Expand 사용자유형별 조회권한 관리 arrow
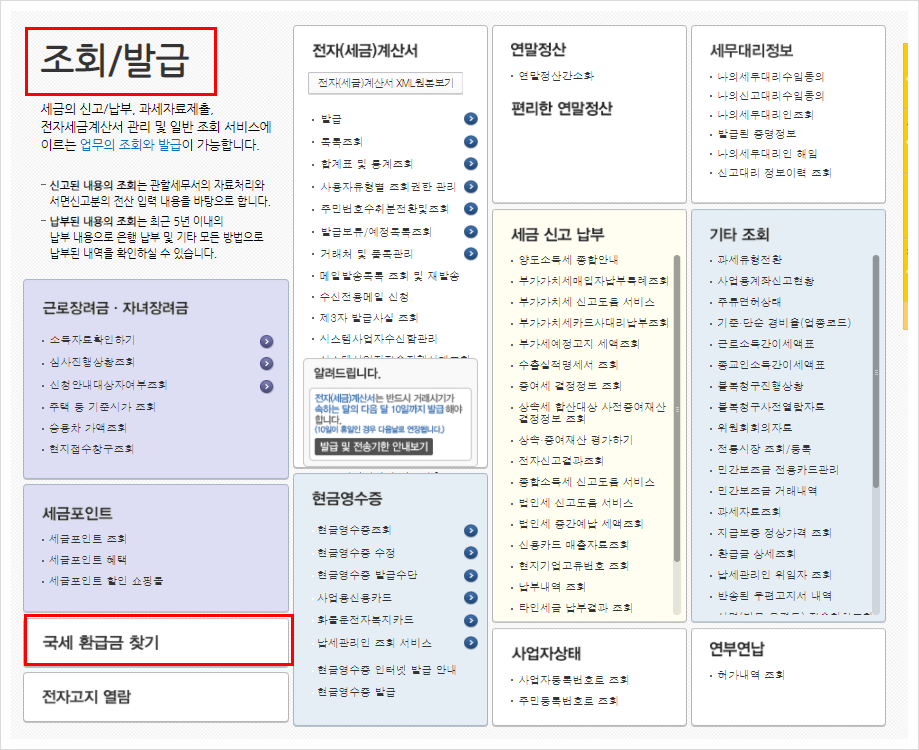 [x=469, y=186]
